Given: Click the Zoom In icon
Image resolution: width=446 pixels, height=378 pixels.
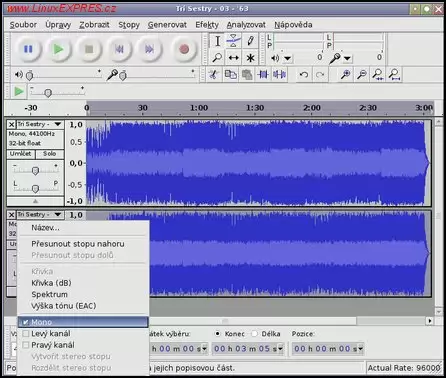Looking at the screenshot, I should pos(345,74).
